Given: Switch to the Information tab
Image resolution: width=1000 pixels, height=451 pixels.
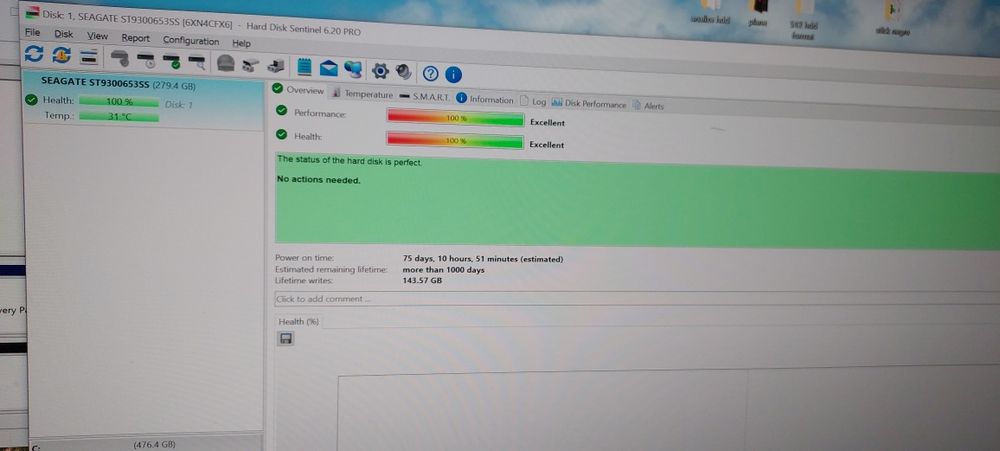Looking at the screenshot, I should [x=485, y=100].
